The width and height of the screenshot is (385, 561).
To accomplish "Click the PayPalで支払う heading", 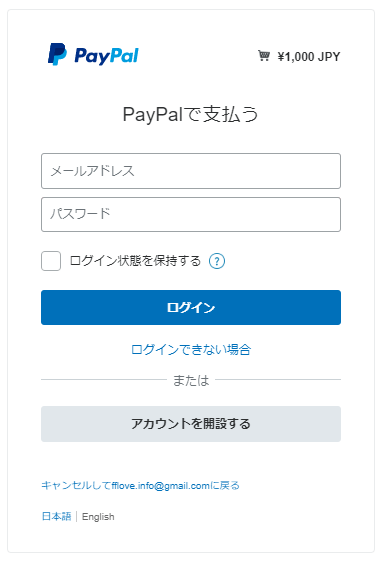I will pos(190,114).
